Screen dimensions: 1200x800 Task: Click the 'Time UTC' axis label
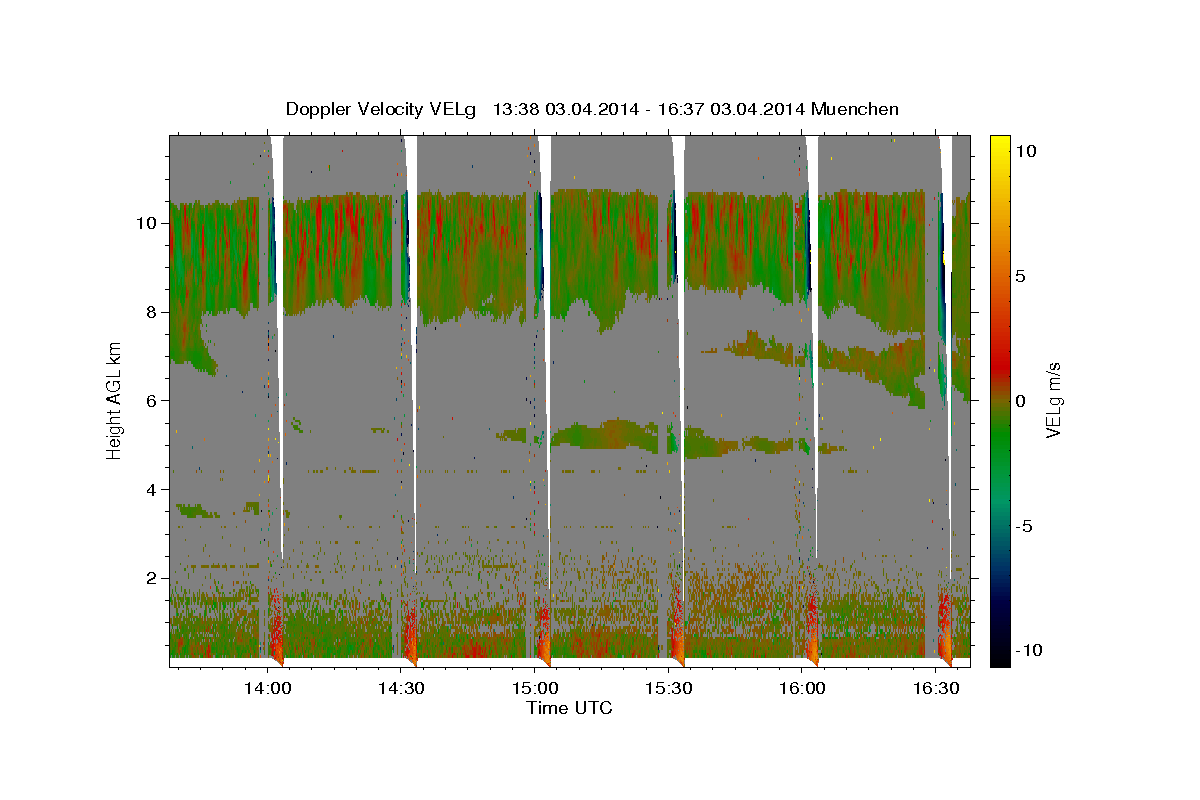tap(569, 708)
